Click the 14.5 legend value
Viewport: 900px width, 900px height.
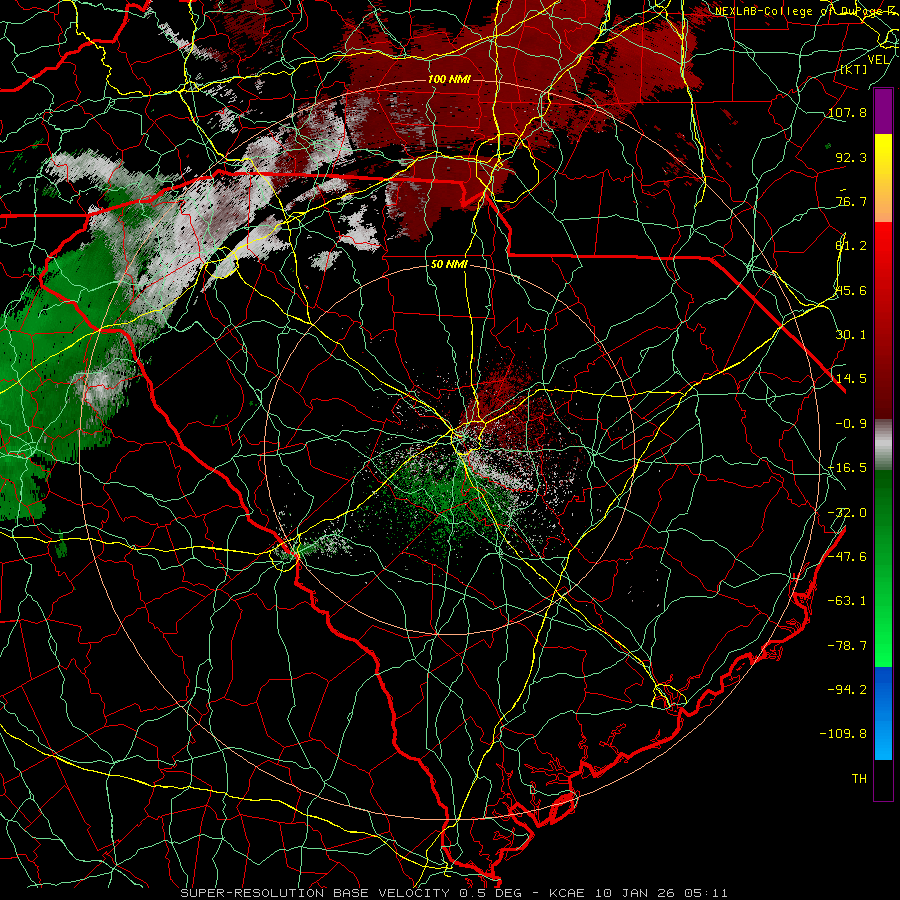pos(851,379)
